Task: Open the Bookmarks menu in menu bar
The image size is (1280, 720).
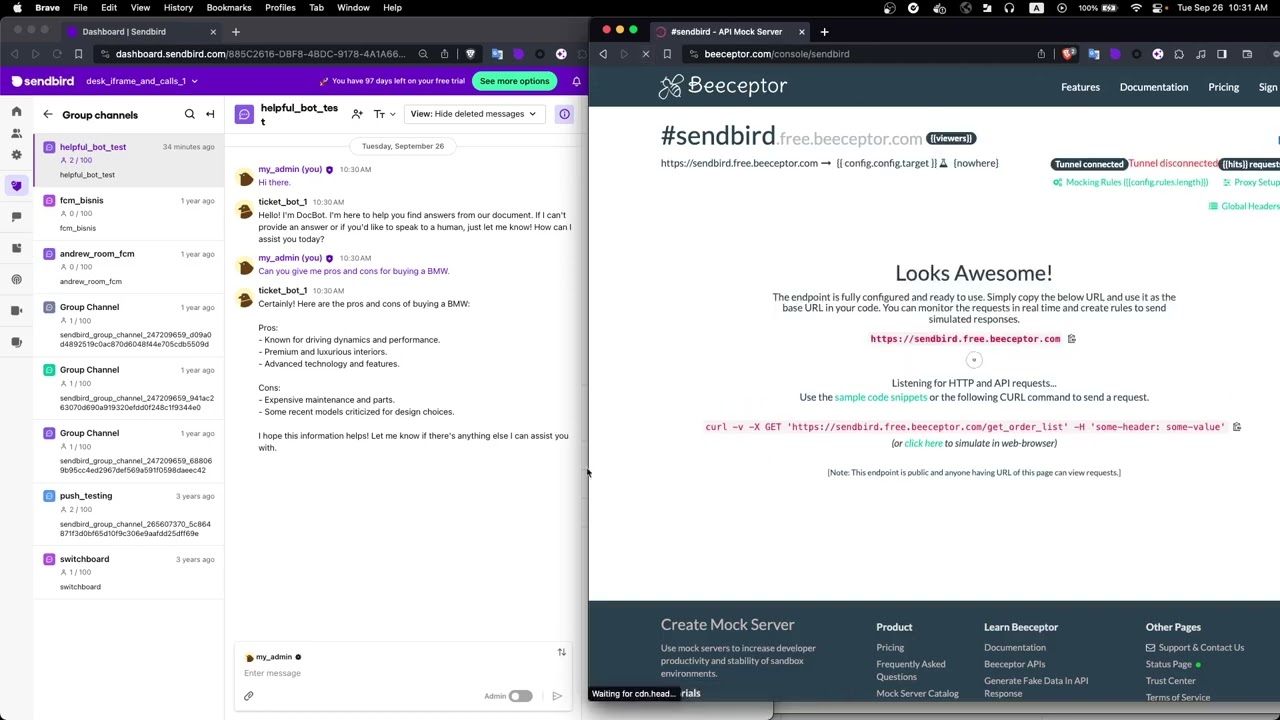Action: pos(229,8)
